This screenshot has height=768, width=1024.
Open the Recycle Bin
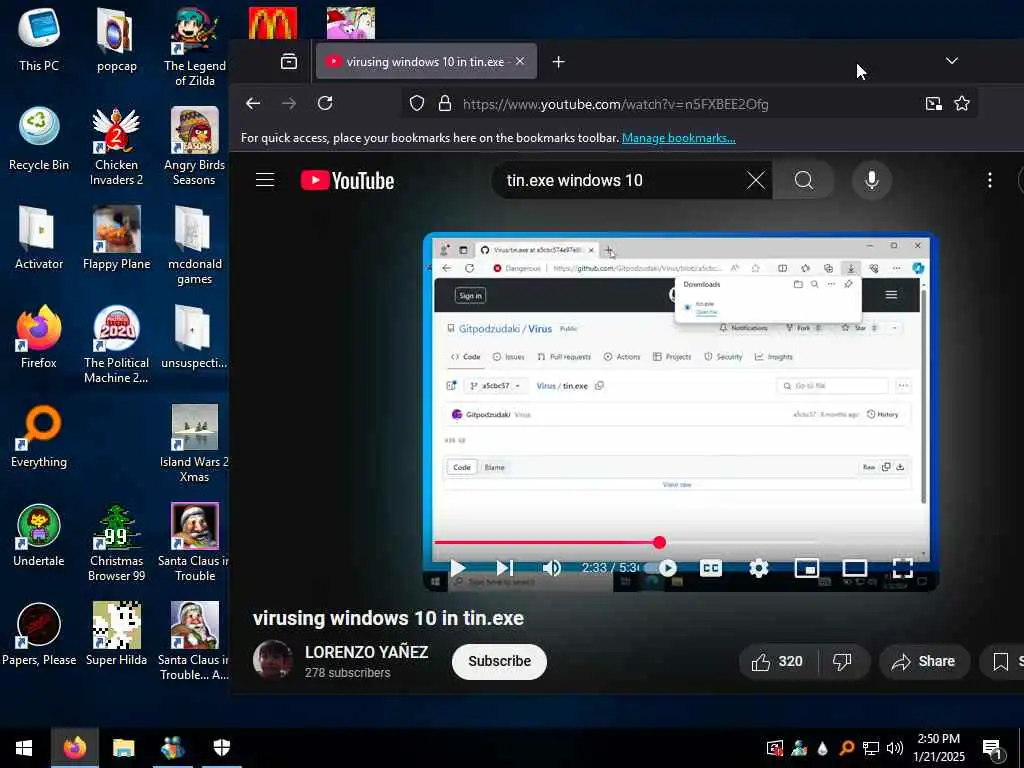click(x=39, y=138)
